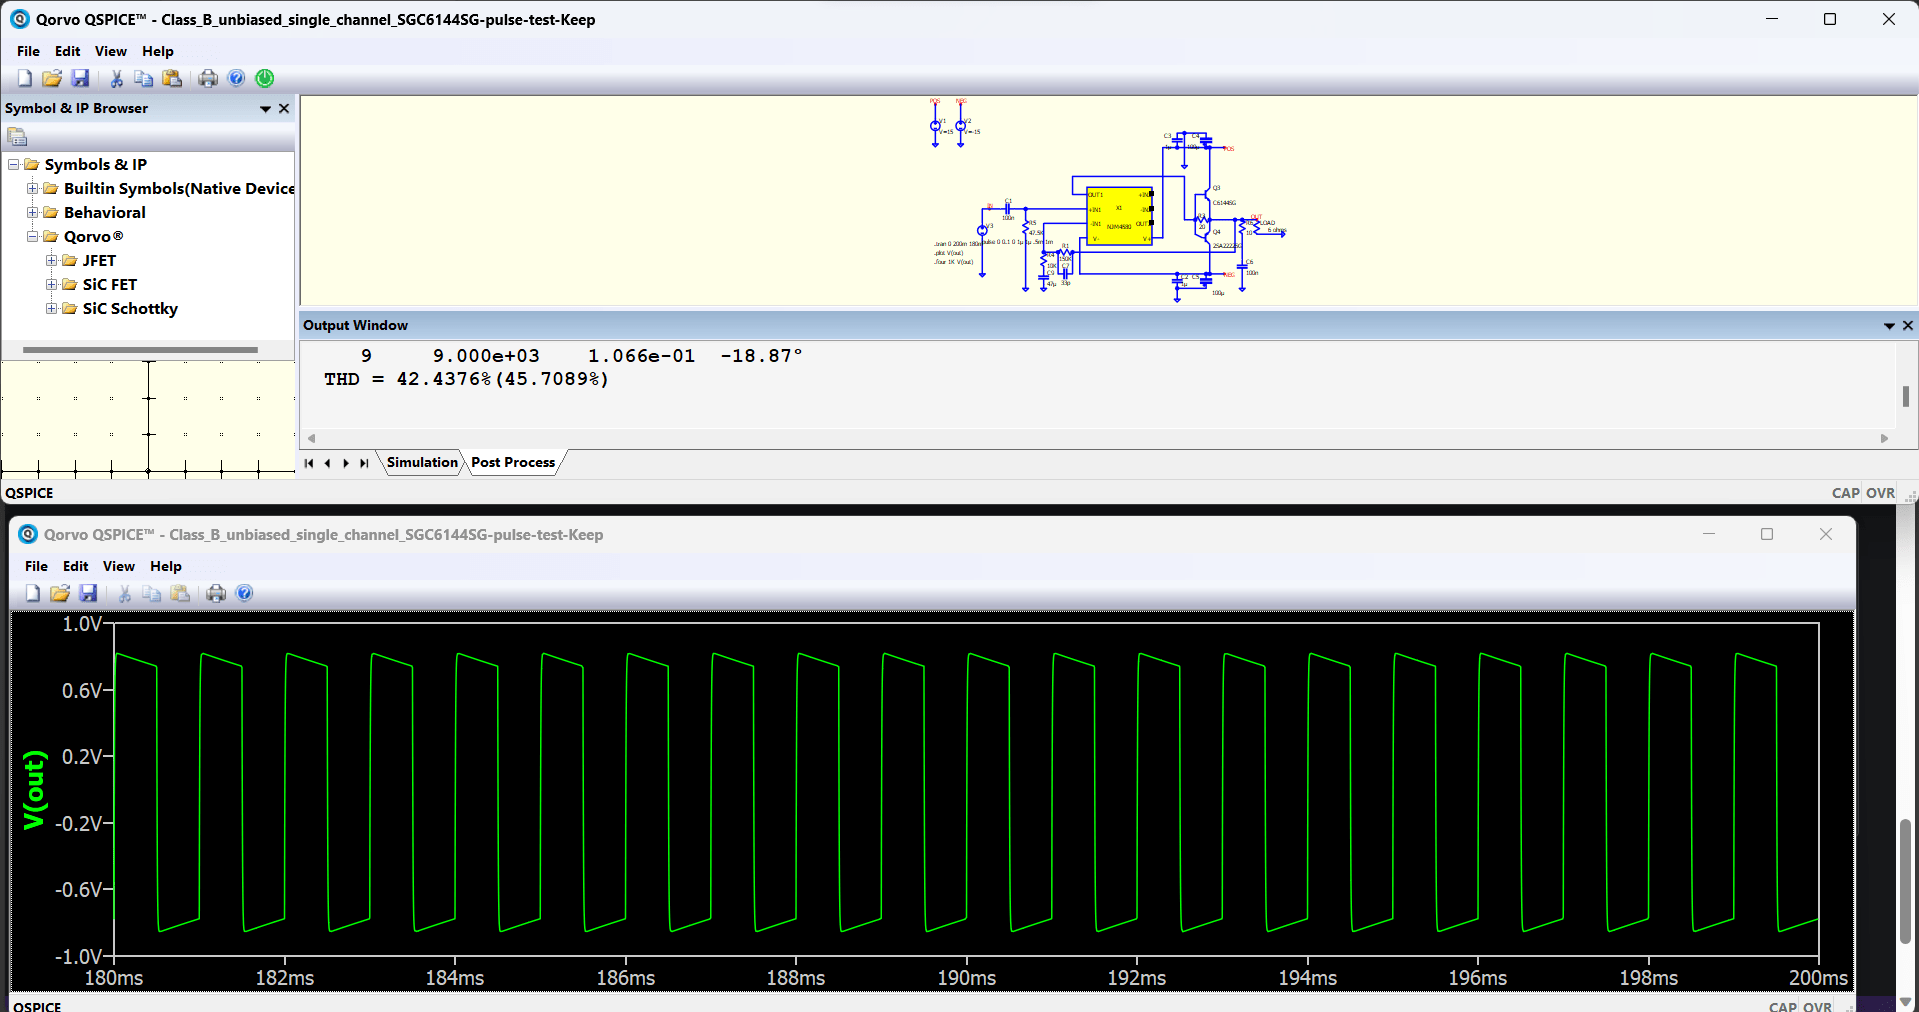
Task: Click blue Help icon in schematic window toolbar
Action: click(x=236, y=78)
